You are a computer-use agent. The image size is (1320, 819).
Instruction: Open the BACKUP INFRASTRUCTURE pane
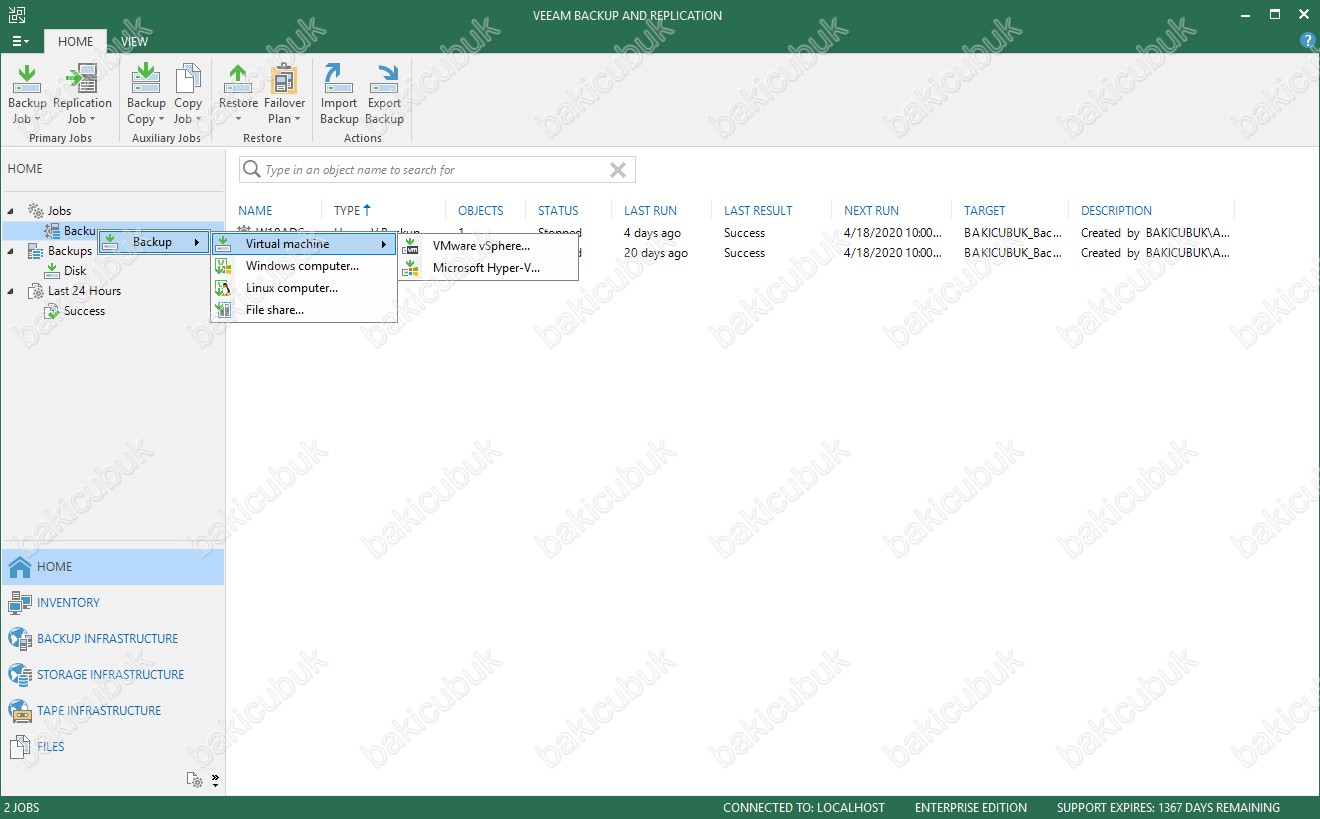[x=112, y=639]
